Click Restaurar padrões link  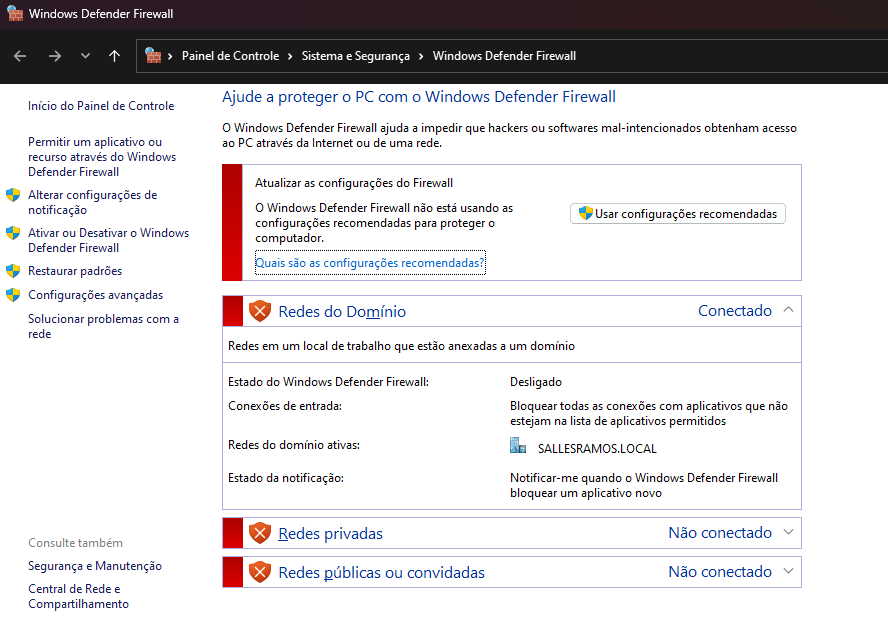click(x=75, y=271)
